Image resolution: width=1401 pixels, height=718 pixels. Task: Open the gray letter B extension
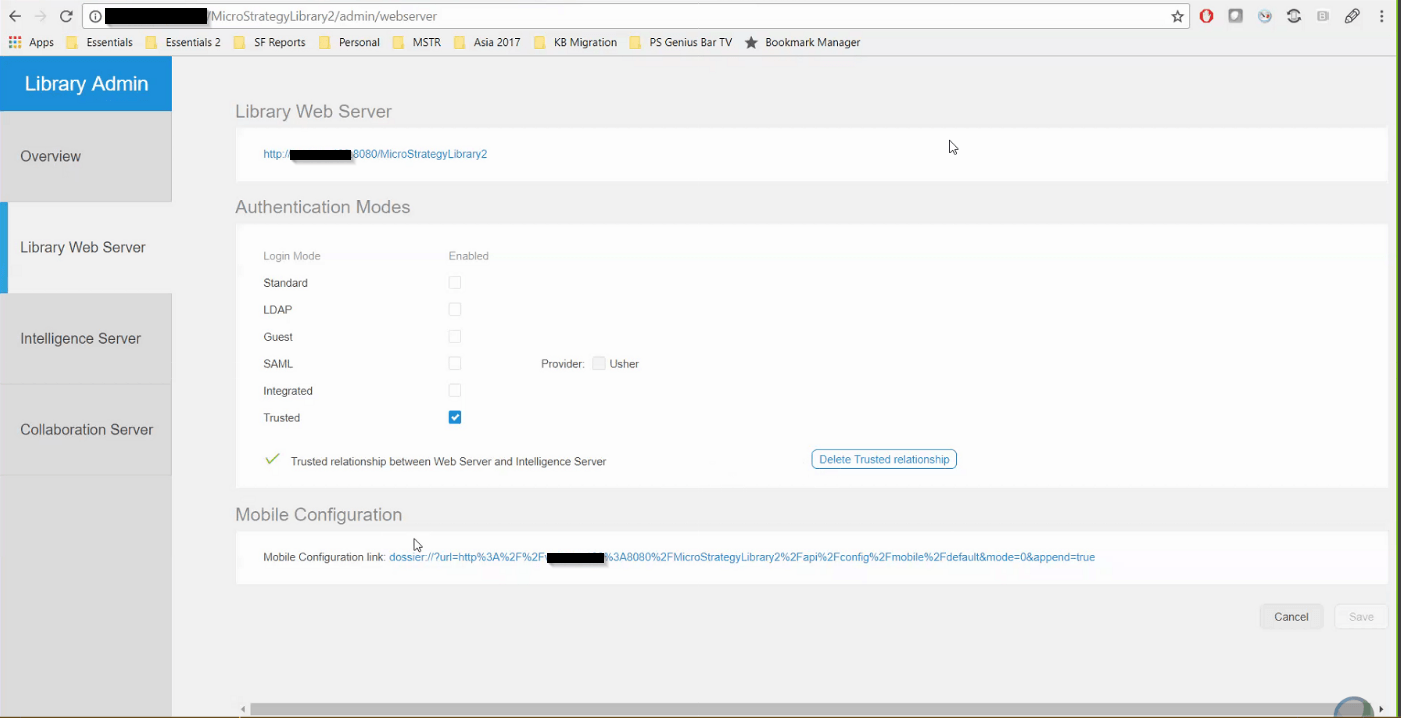click(1323, 16)
